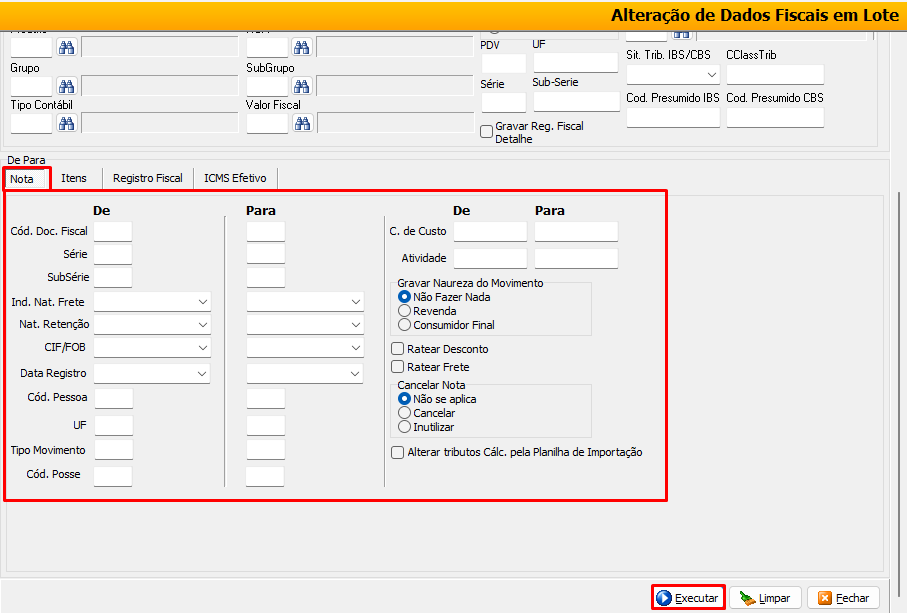Click the binoculars search icon beside Grupo

tap(67, 86)
